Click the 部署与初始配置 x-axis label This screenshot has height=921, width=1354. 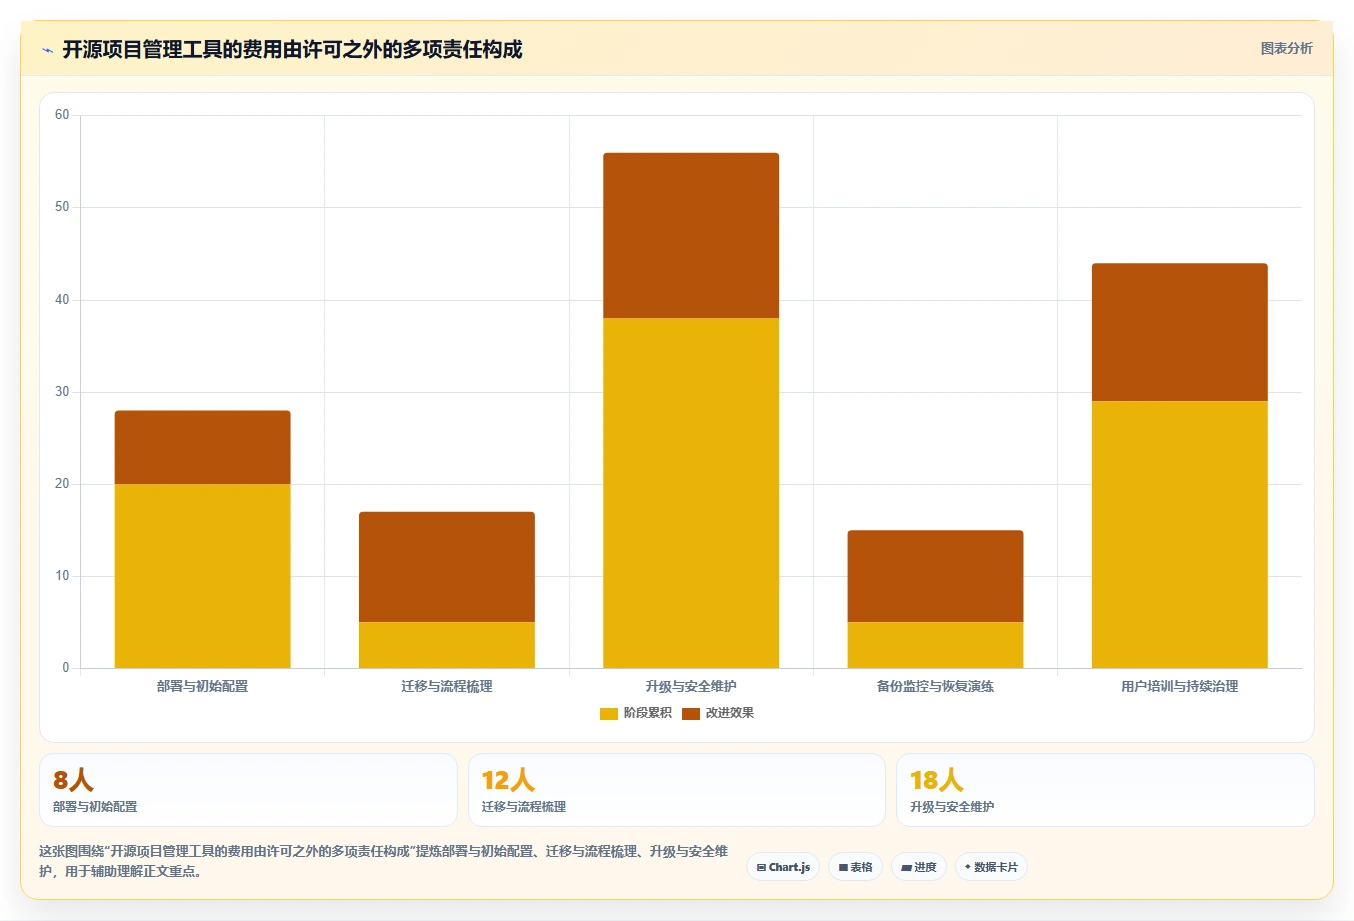pyautogui.click(x=203, y=686)
